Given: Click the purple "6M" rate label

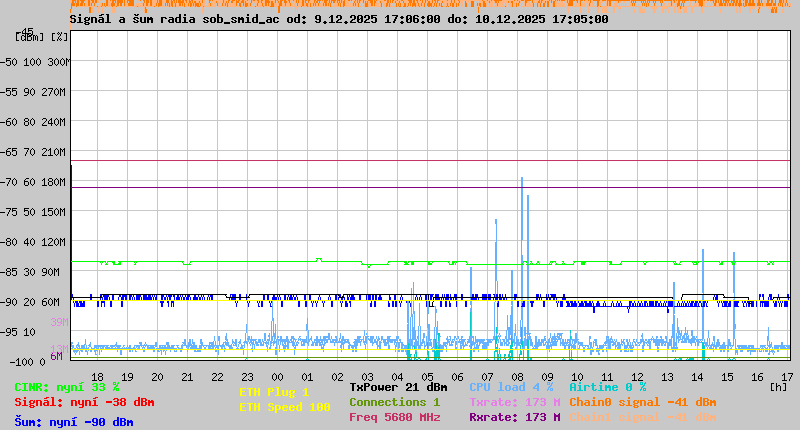Looking at the screenshot, I should point(56,356).
